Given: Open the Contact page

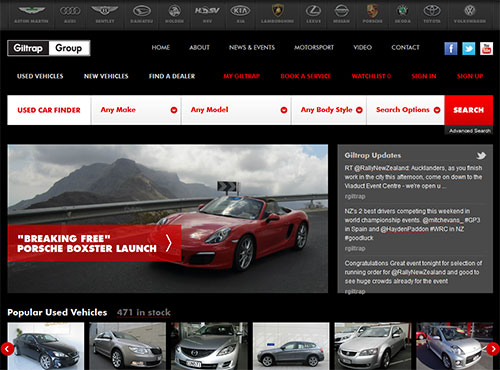Looking at the screenshot, I should click(x=405, y=47).
